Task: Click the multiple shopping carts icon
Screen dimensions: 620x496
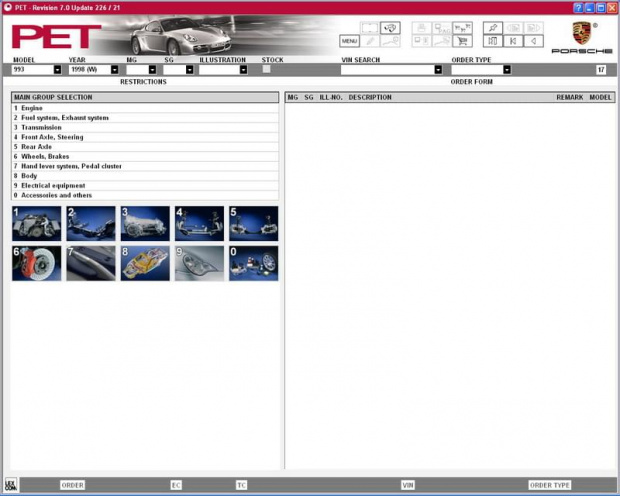Action: (462, 28)
